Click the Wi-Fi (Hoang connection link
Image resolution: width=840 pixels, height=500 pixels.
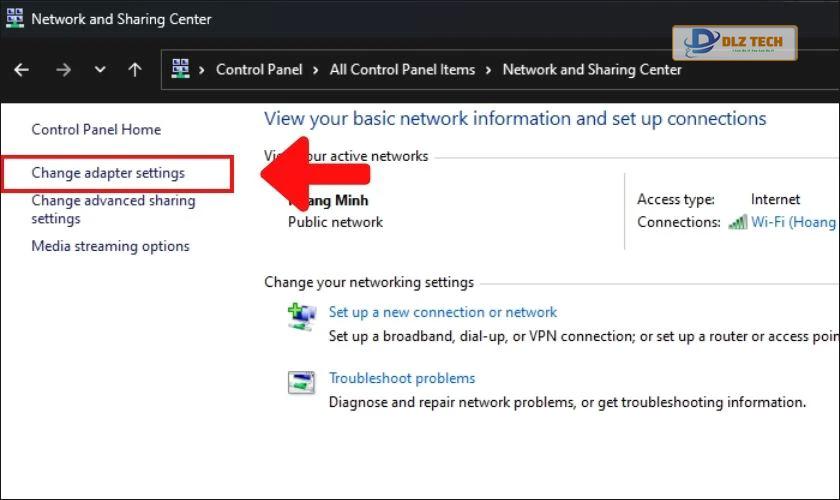[x=793, y=222]
